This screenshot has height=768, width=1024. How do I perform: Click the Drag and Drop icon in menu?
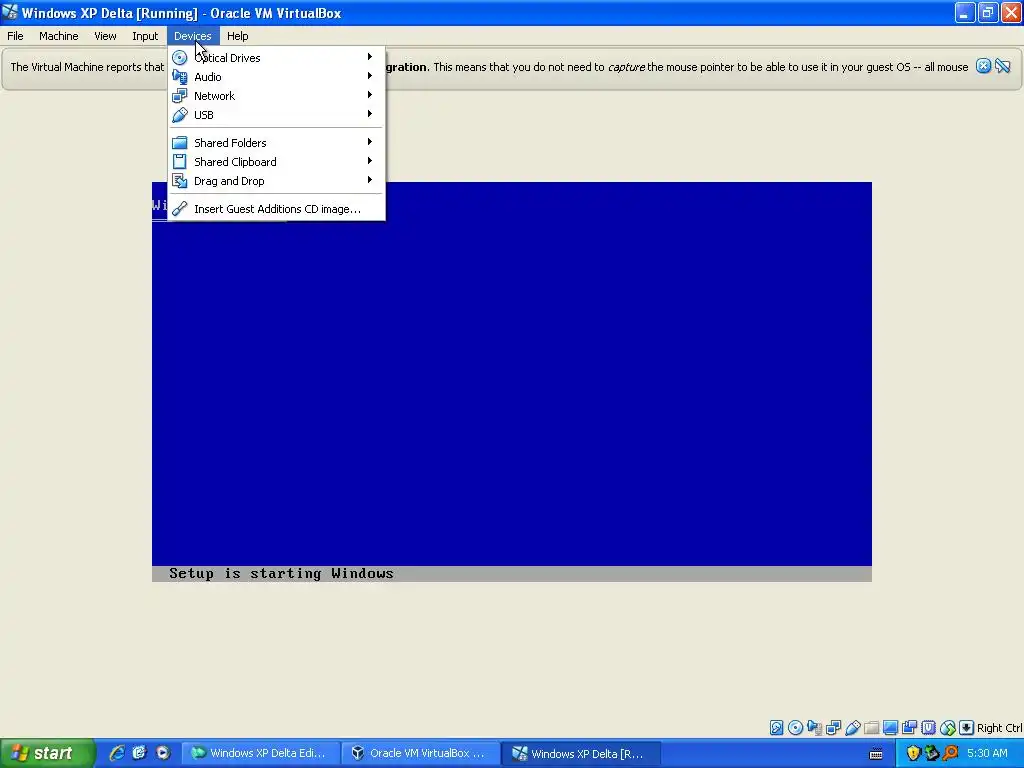180,181
